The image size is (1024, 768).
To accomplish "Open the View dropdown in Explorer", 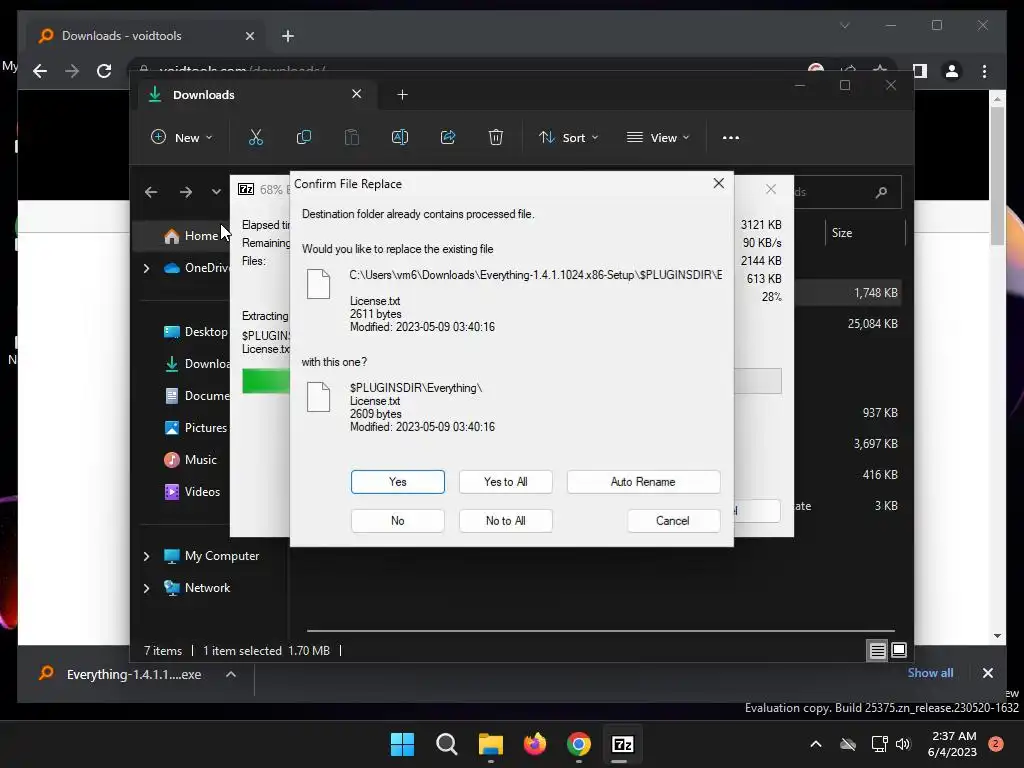I will click(658, 137).
